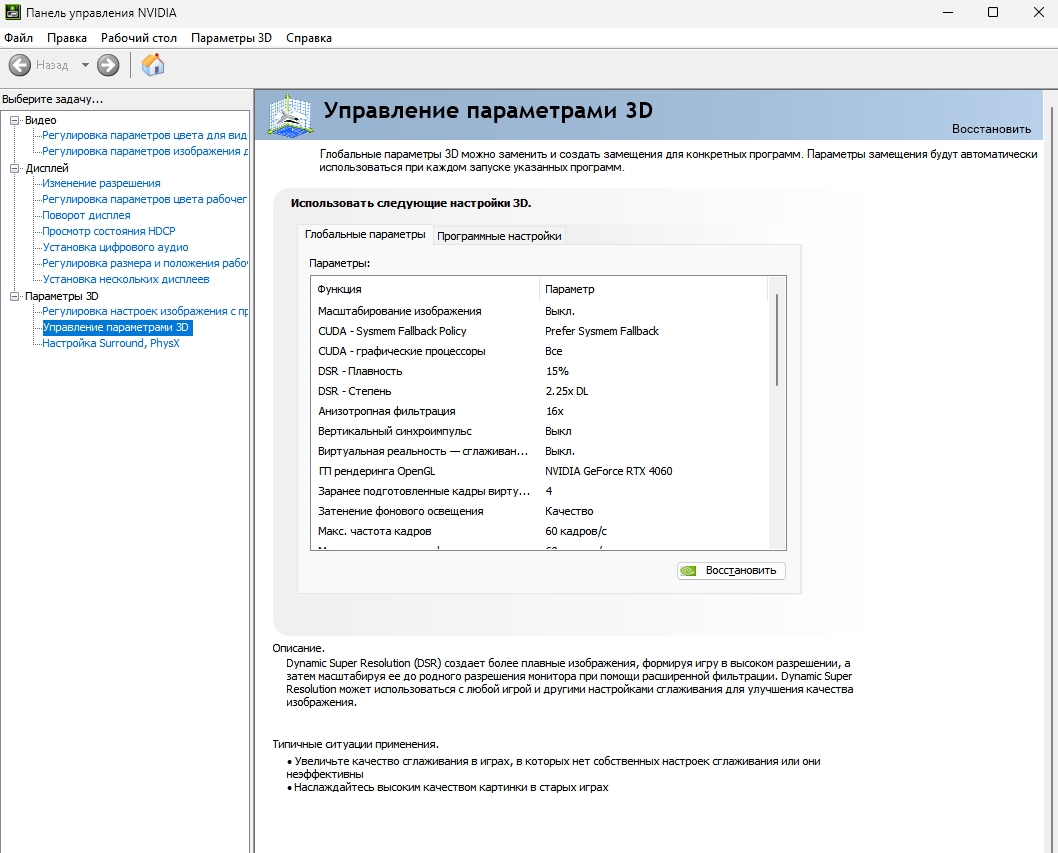Click the Forward arrow icon in toolbar
Image resolution: width=1058 pixels, height=853 pixels.
(x=108, y=65)
